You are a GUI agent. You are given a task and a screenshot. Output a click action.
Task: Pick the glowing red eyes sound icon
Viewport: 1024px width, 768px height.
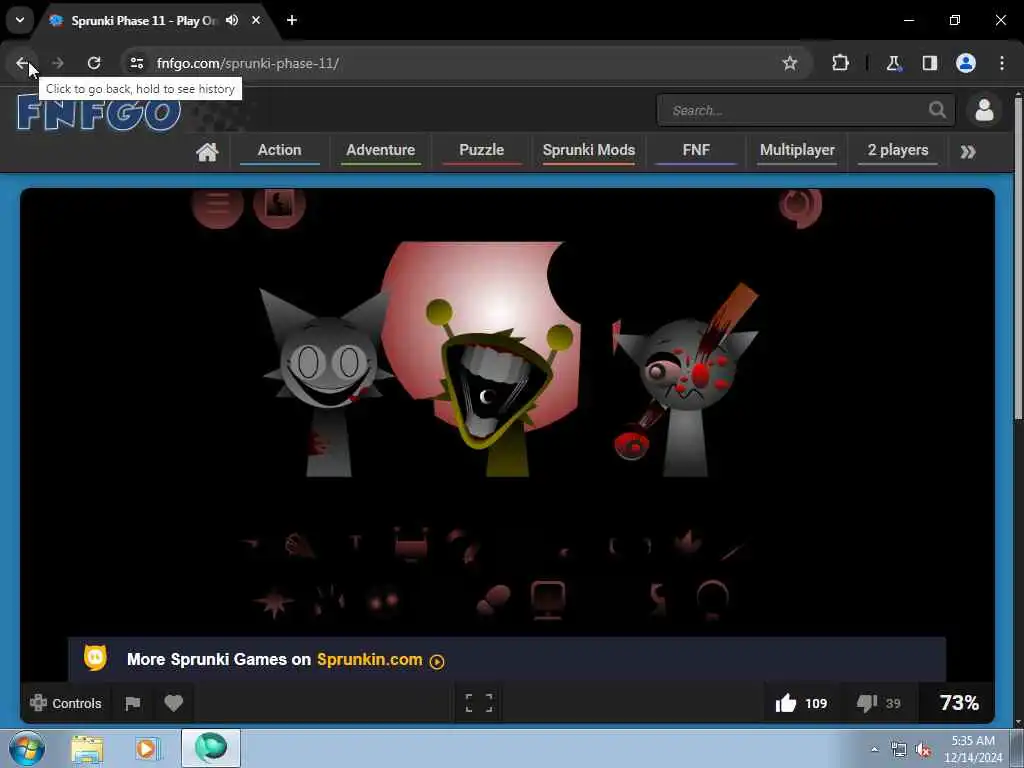click(x=383, y=600)
